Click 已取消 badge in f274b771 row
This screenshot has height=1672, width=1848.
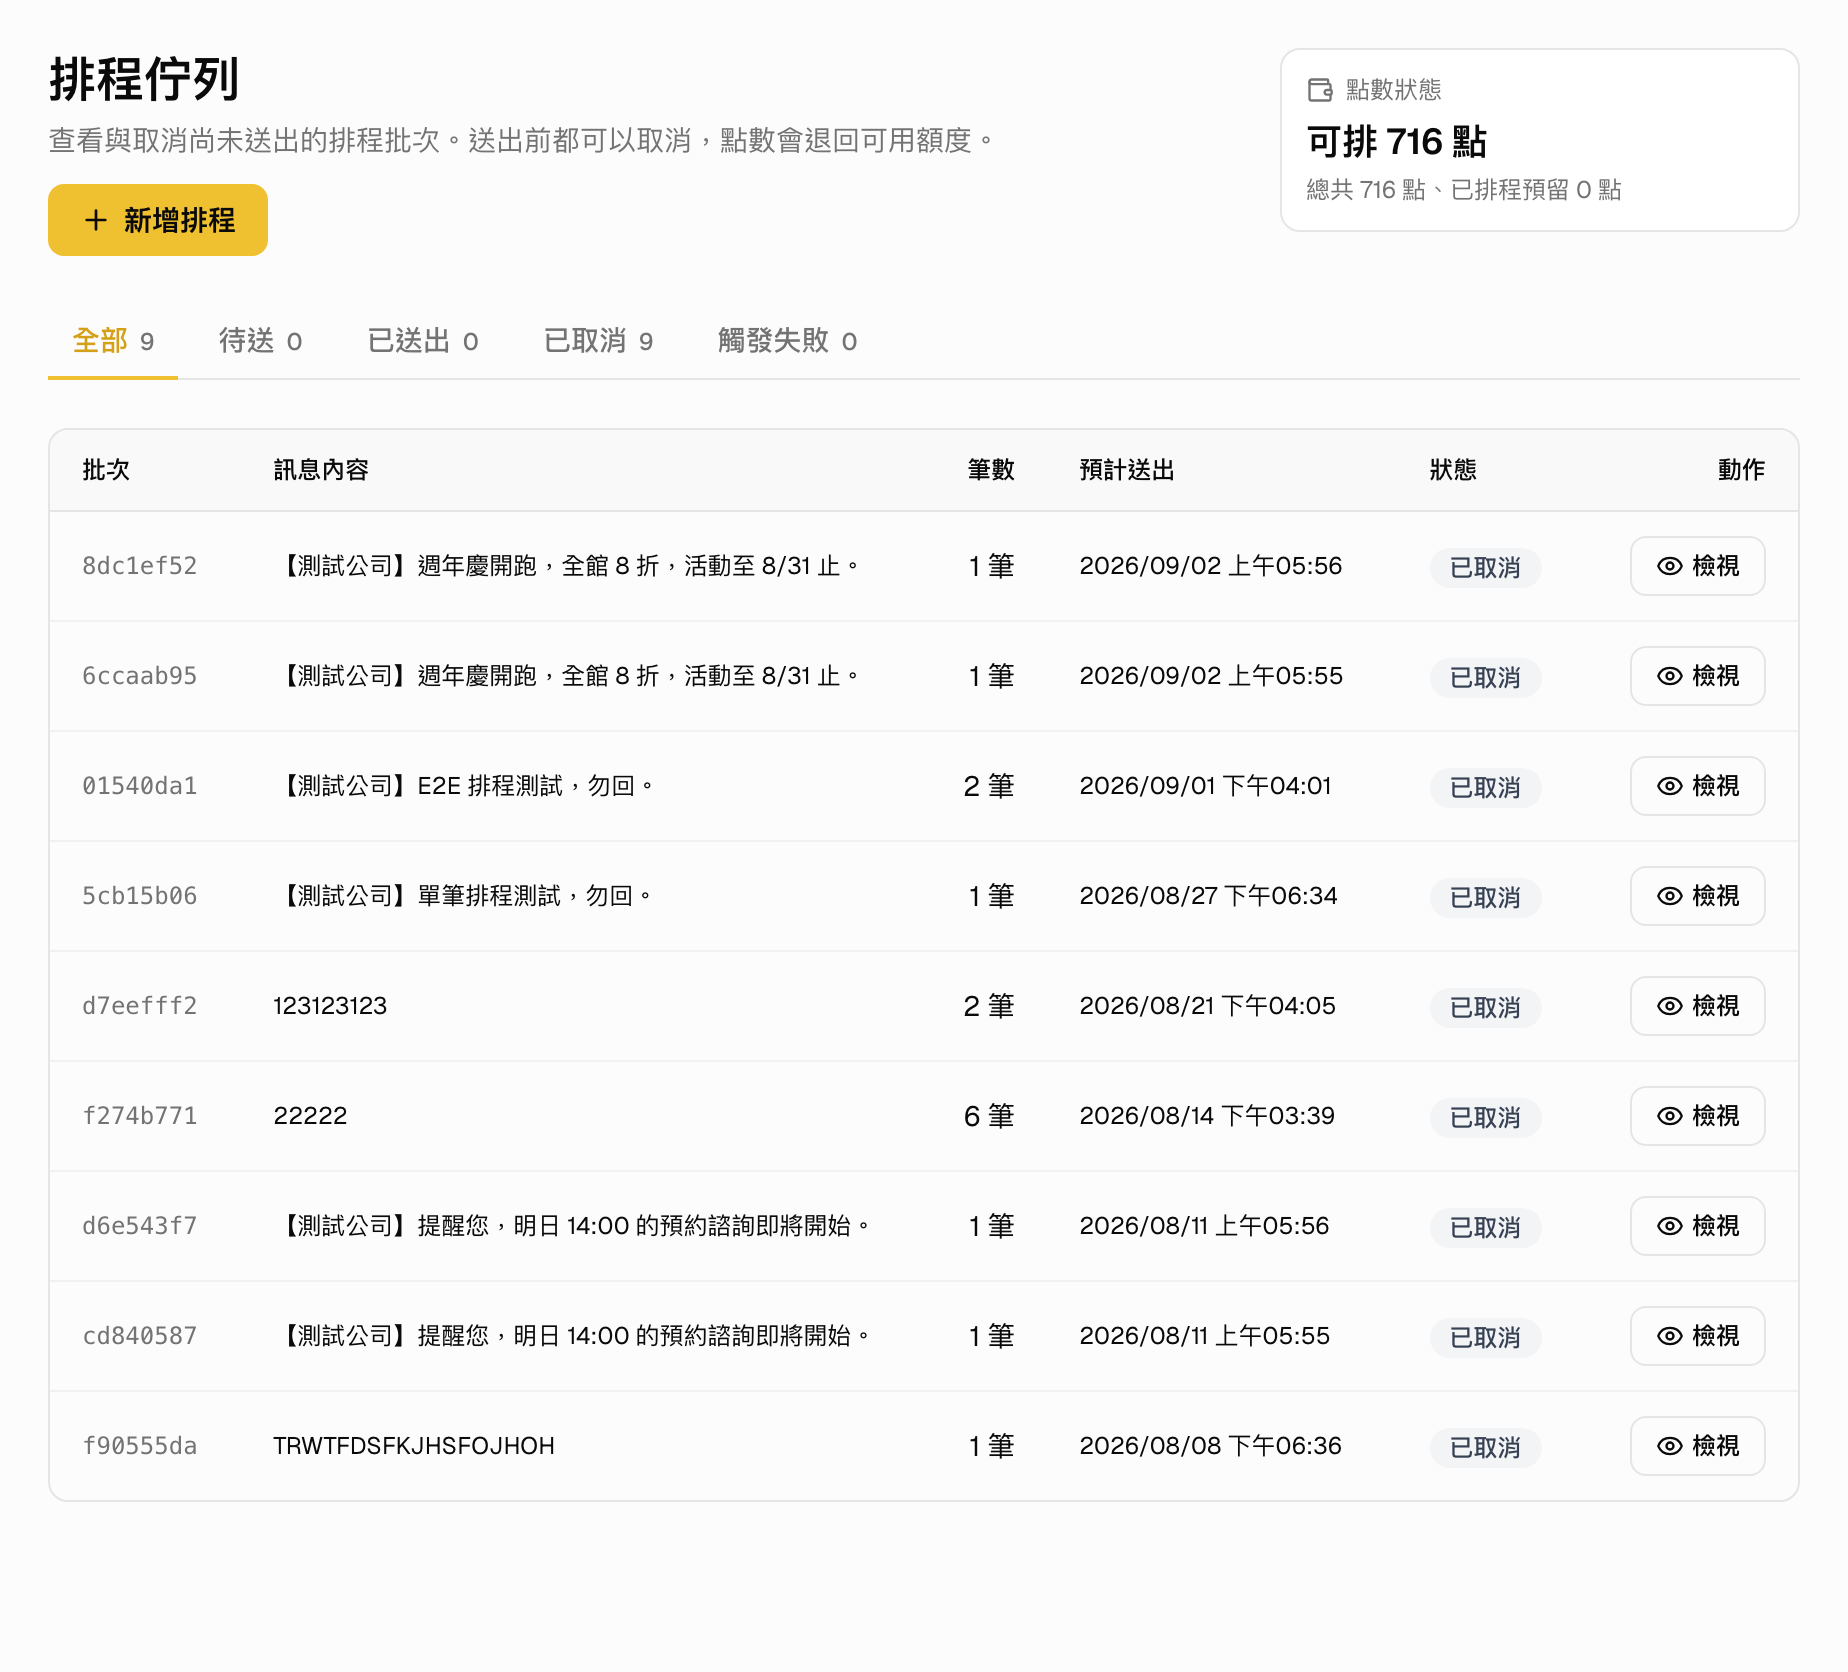(x=1485, y=1118)
